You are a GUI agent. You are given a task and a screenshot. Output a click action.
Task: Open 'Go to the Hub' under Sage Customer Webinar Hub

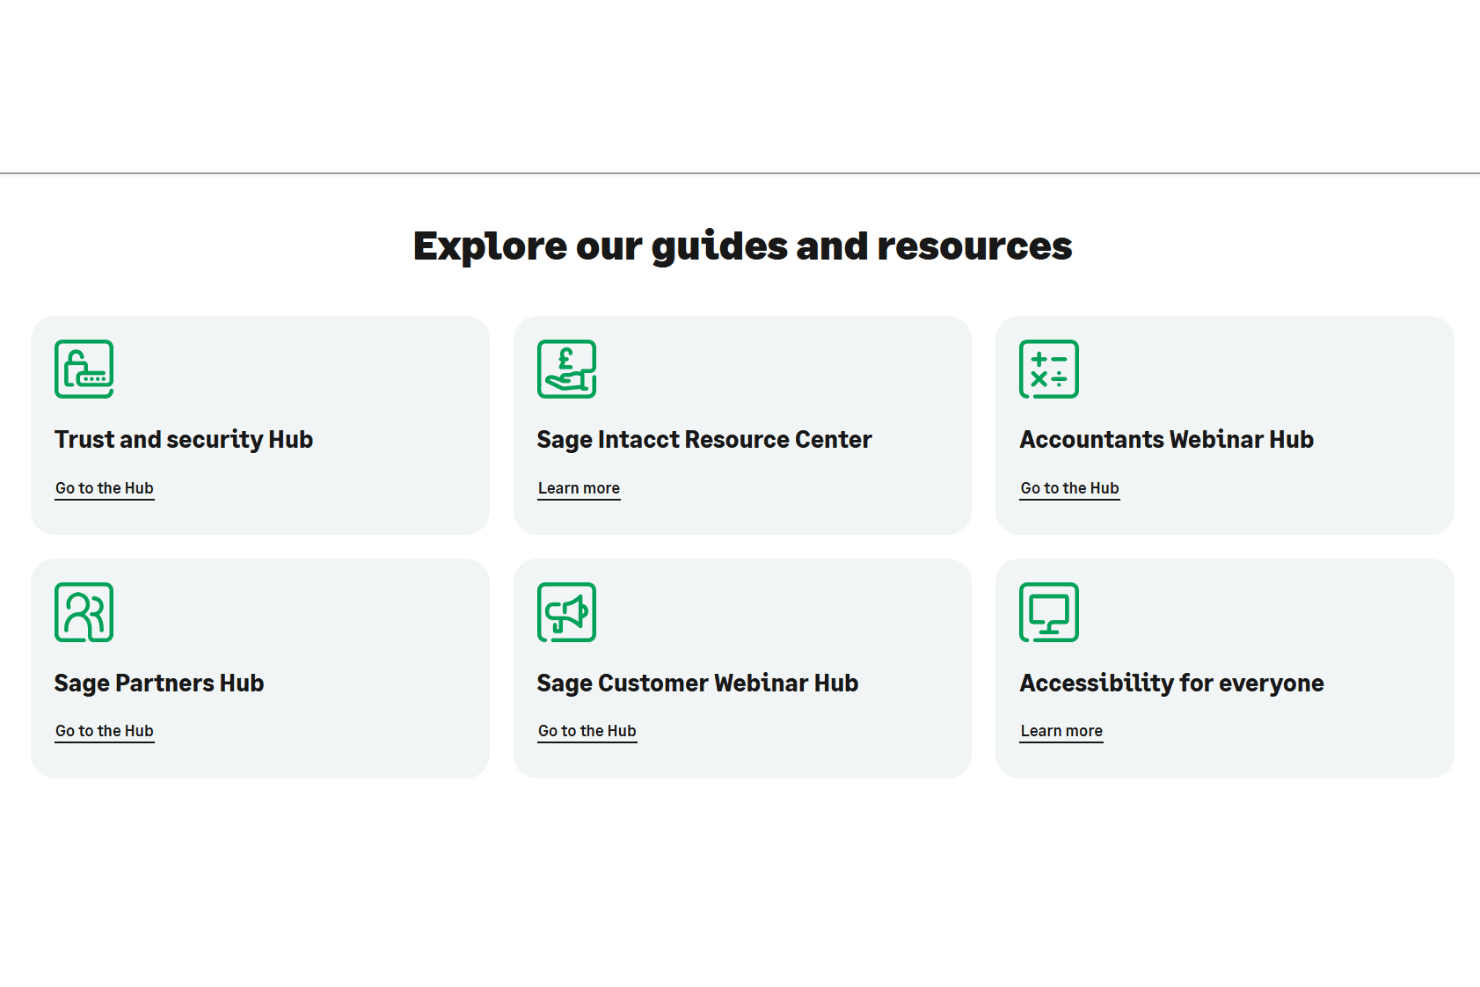coord(587,732)
